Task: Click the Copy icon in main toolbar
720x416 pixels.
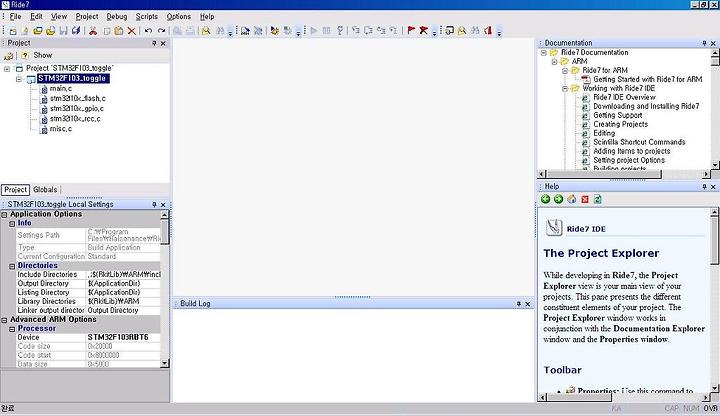Action: click(x=107, y=31)
